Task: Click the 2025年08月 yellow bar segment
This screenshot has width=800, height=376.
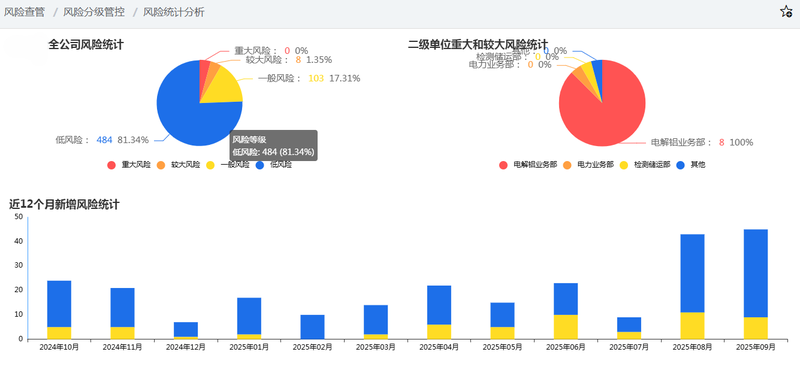Action: (x=692, y=325)
